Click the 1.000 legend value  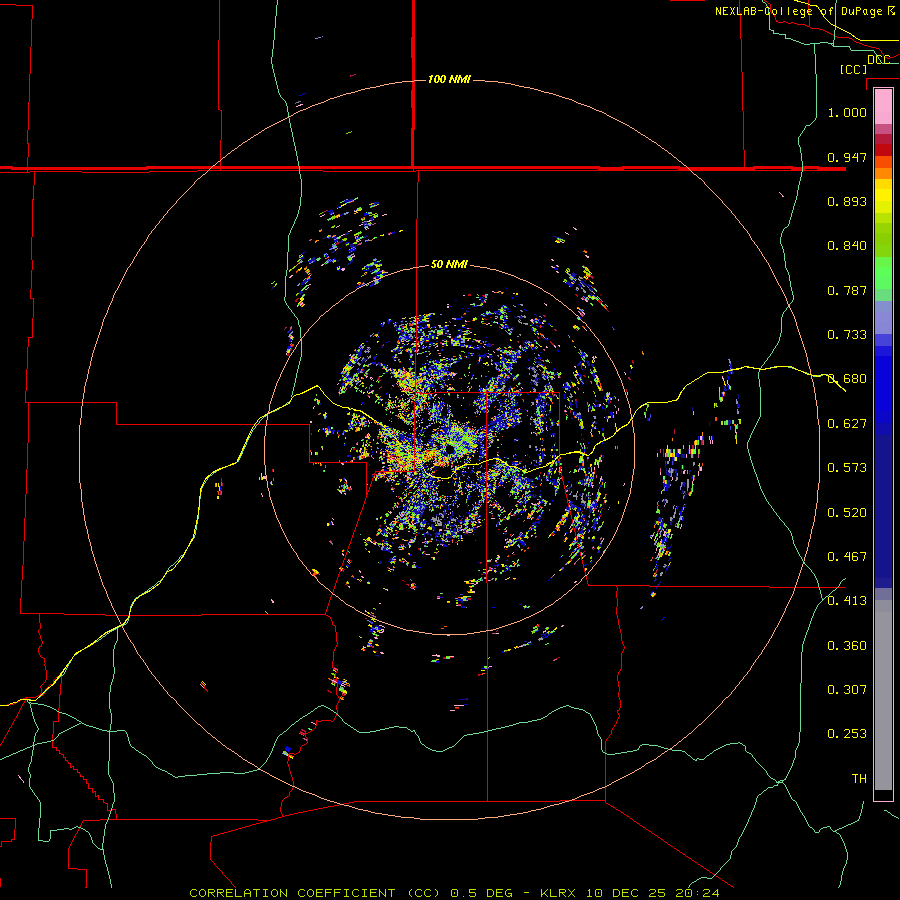847,112
